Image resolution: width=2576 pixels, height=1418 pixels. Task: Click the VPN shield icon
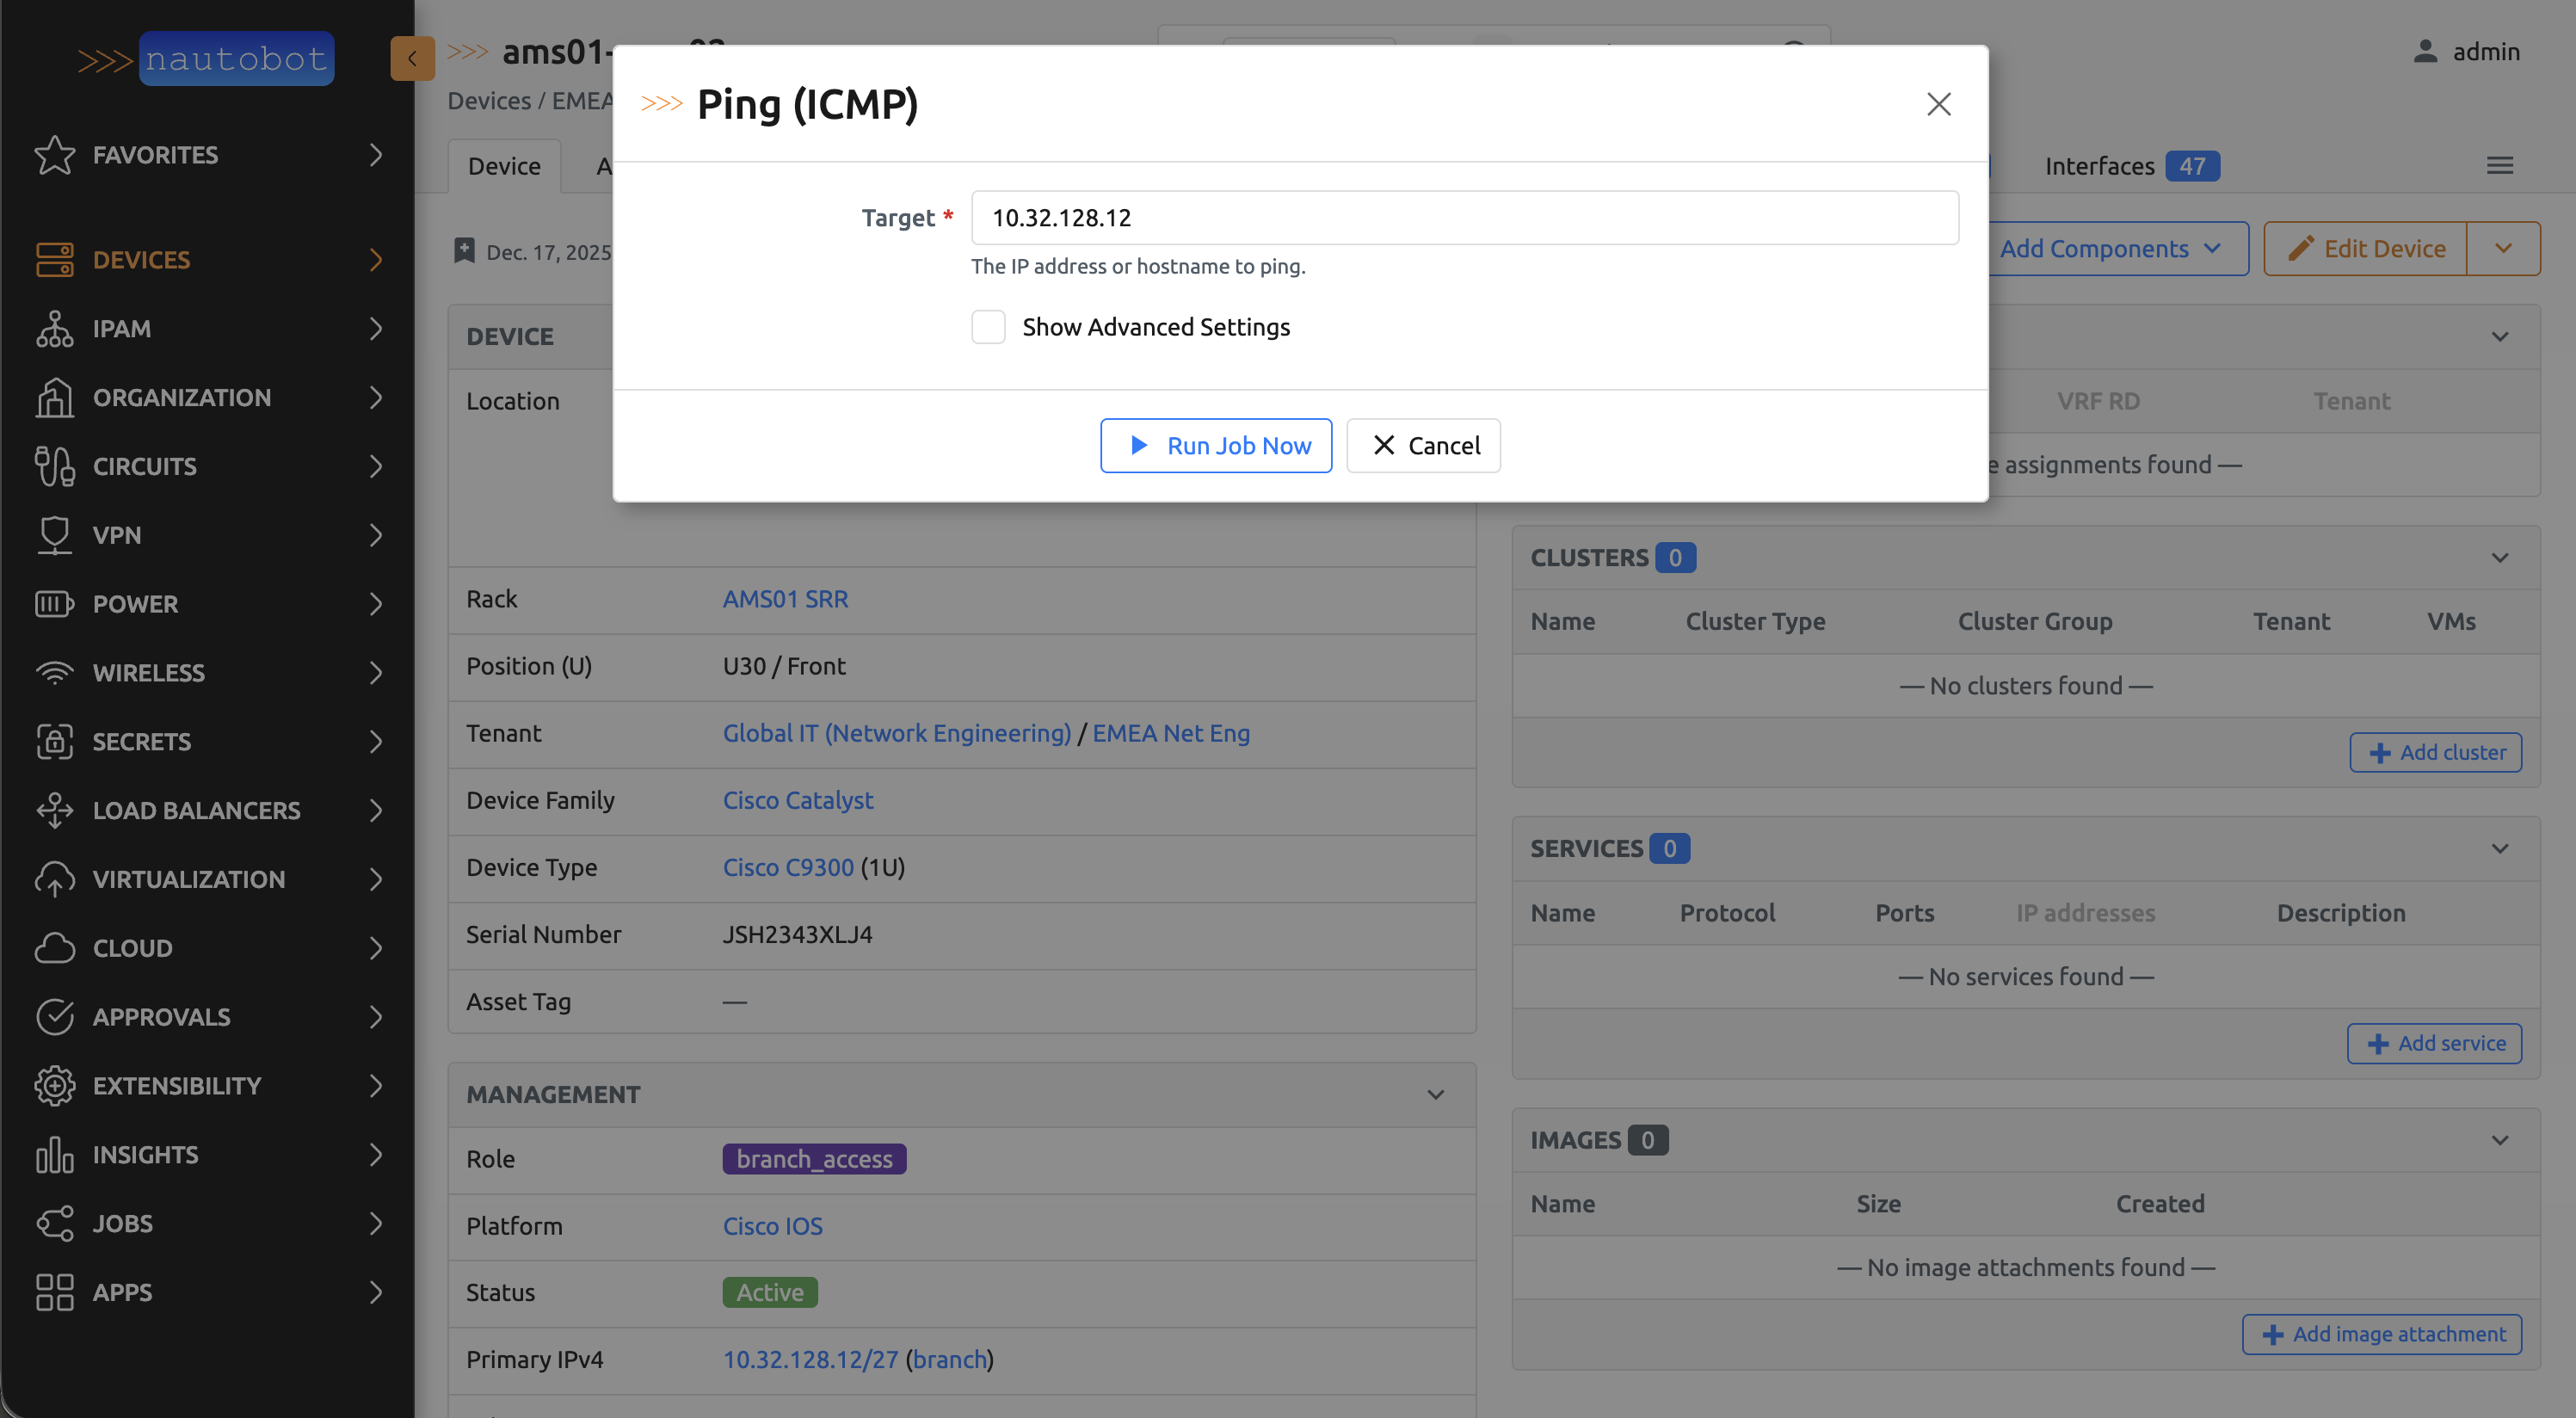54,535
